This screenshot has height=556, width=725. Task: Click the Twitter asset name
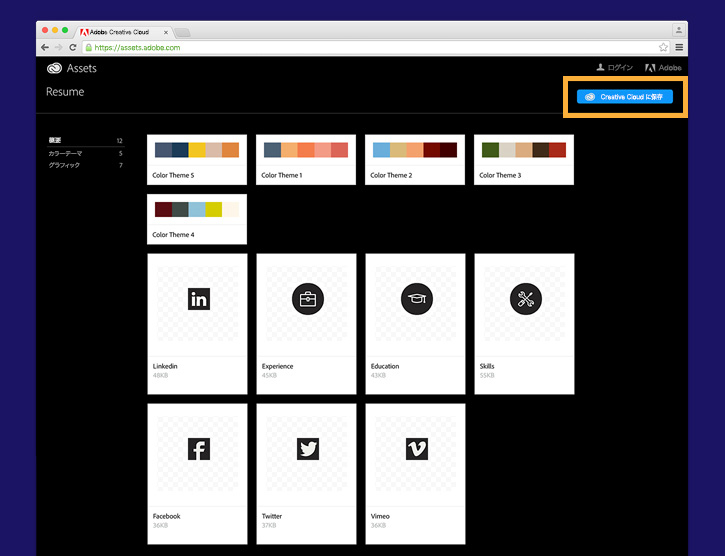pos(272,516)
